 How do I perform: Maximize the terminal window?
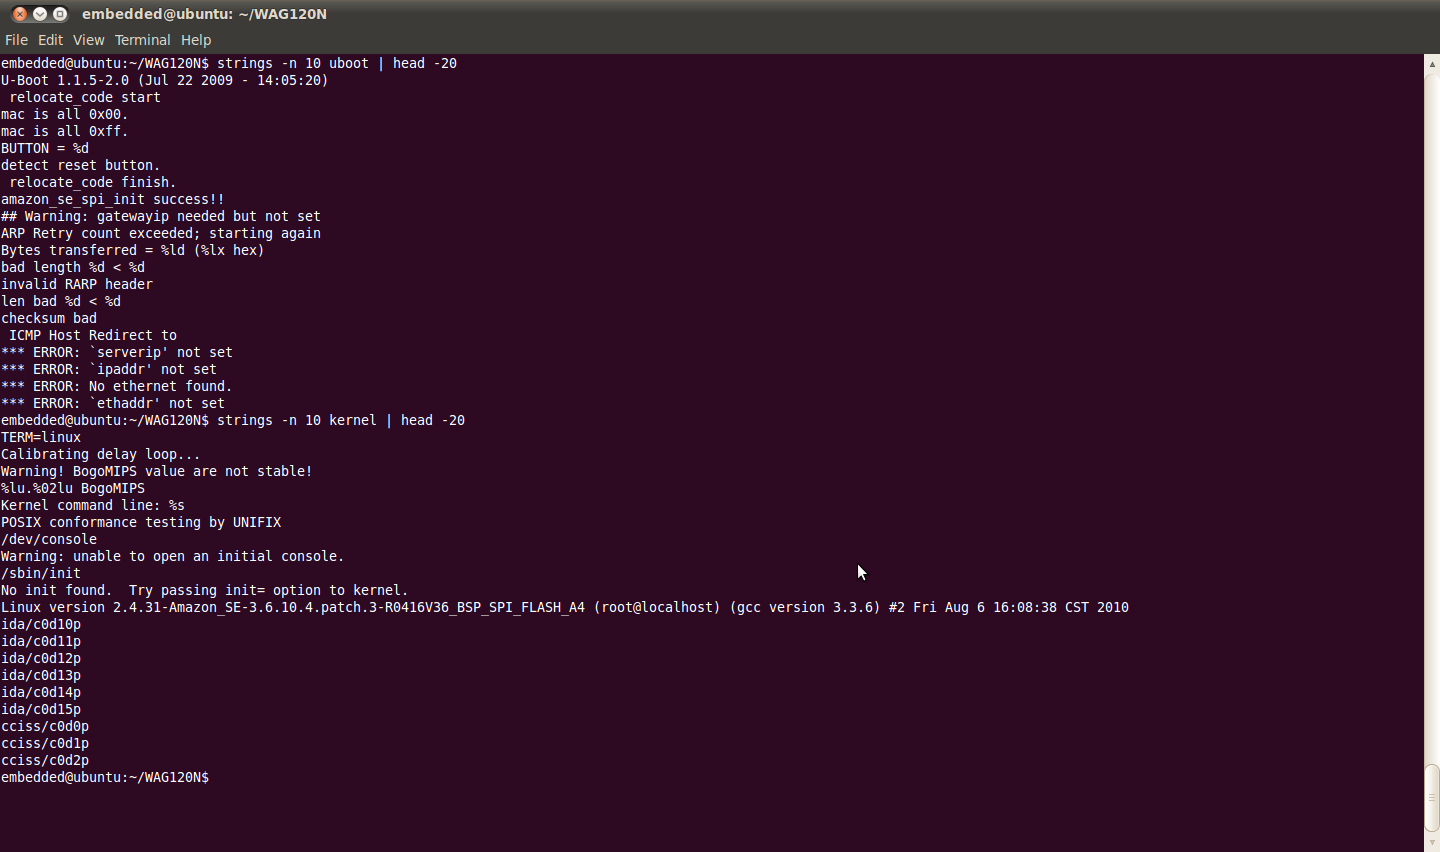(60, 14)
